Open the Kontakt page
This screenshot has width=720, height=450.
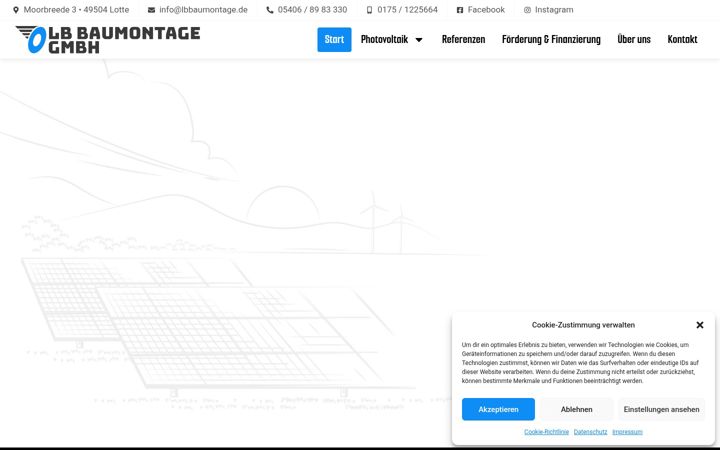pos(682,39)
